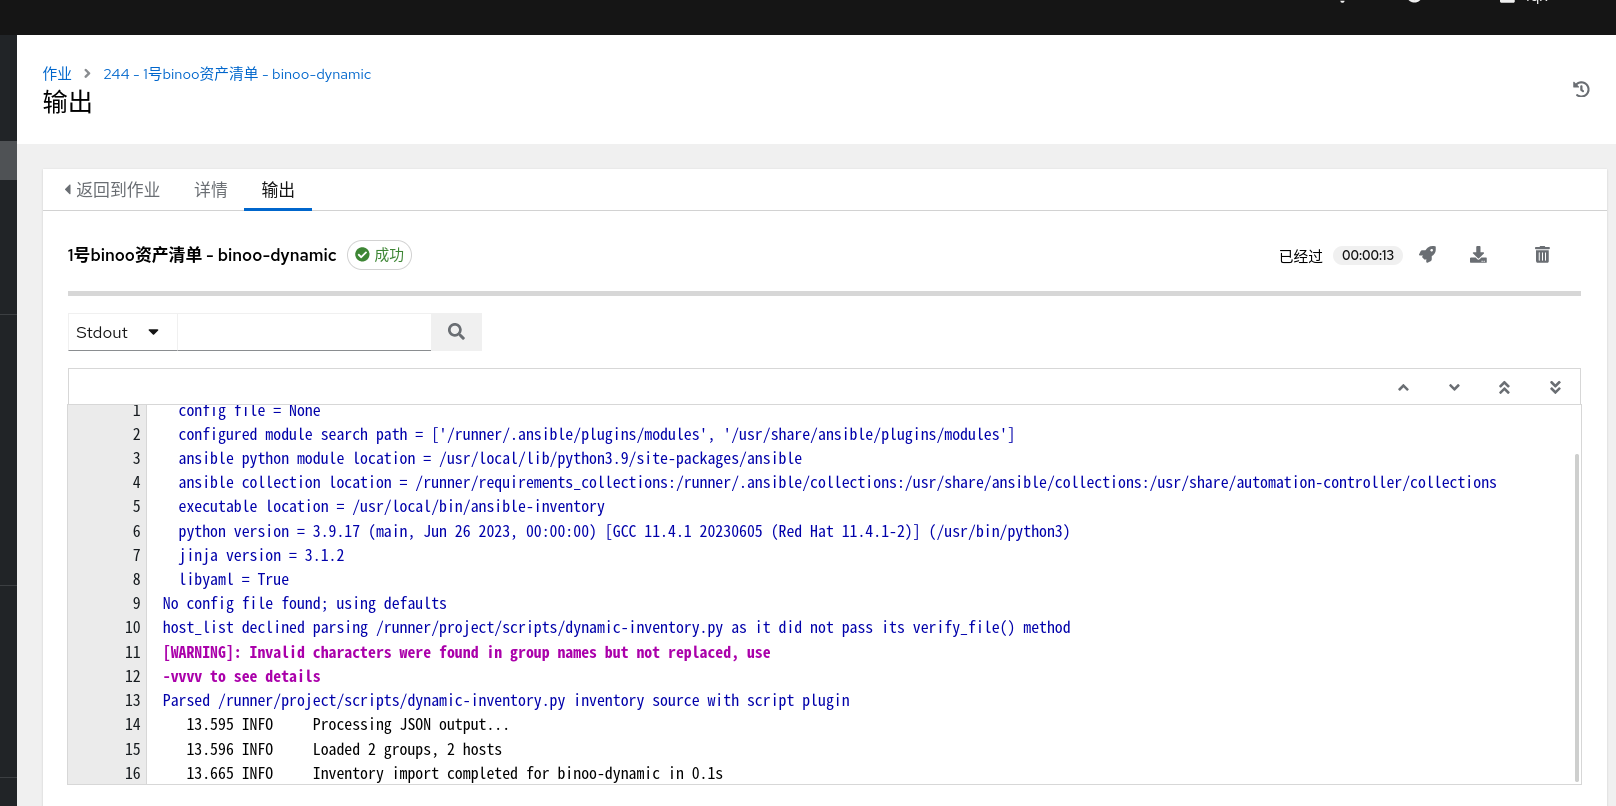Select line 13 Parsed inventory source text
The width and height of the screenshot is (1616, 806).
coord(506,701)
